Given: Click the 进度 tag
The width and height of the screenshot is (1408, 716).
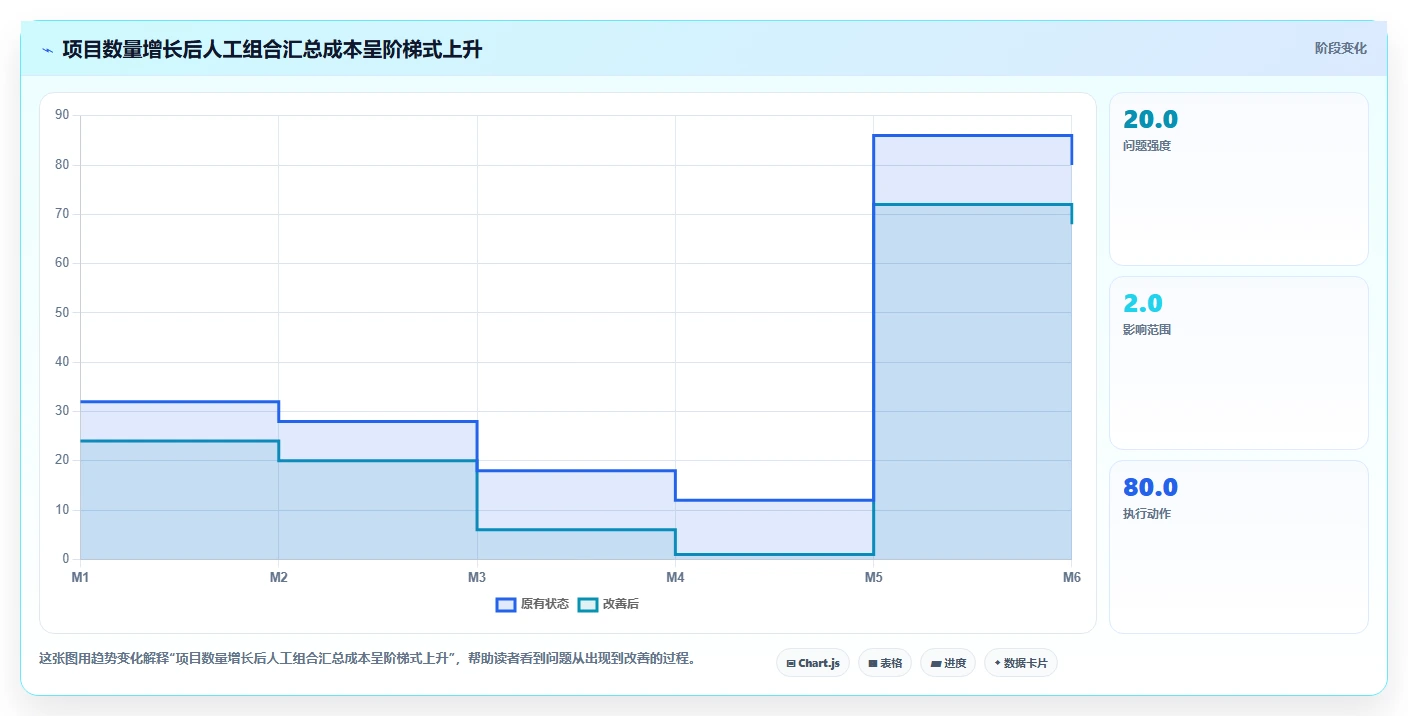Looking at the screenshot, I should [947, 663].
